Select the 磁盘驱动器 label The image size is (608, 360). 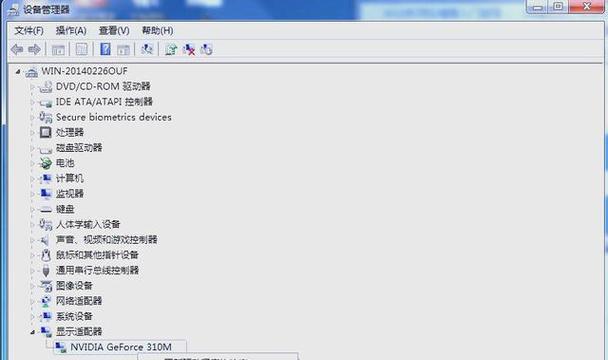click(79, 148)
